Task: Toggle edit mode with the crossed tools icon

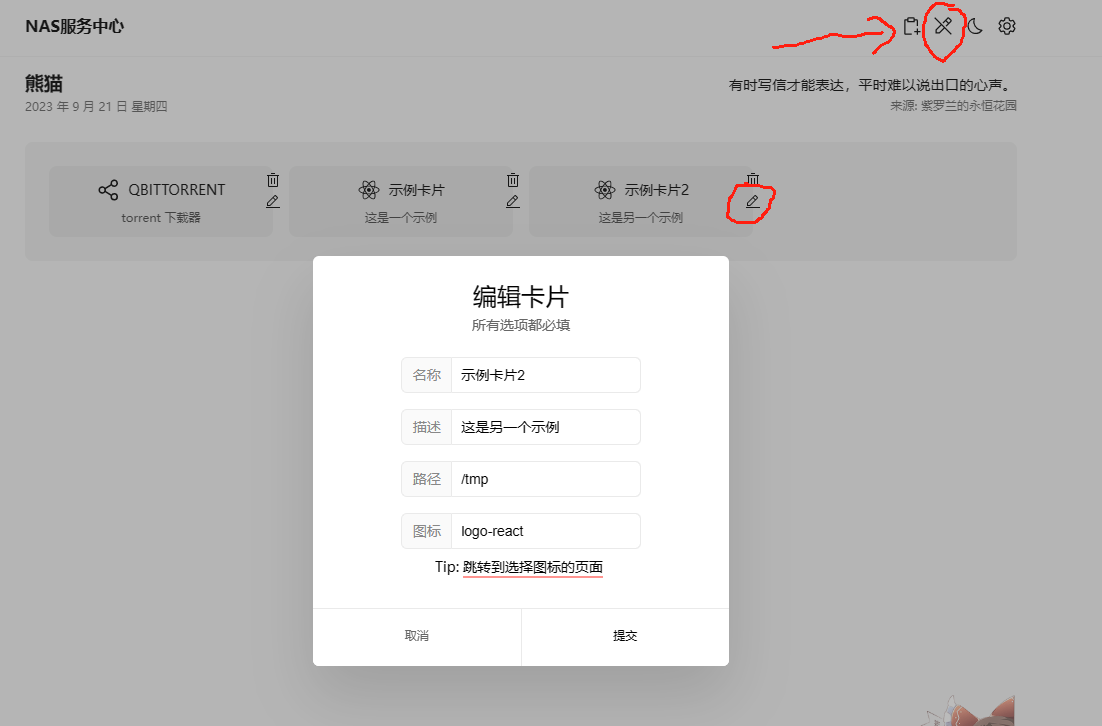Action: point(943,26)
